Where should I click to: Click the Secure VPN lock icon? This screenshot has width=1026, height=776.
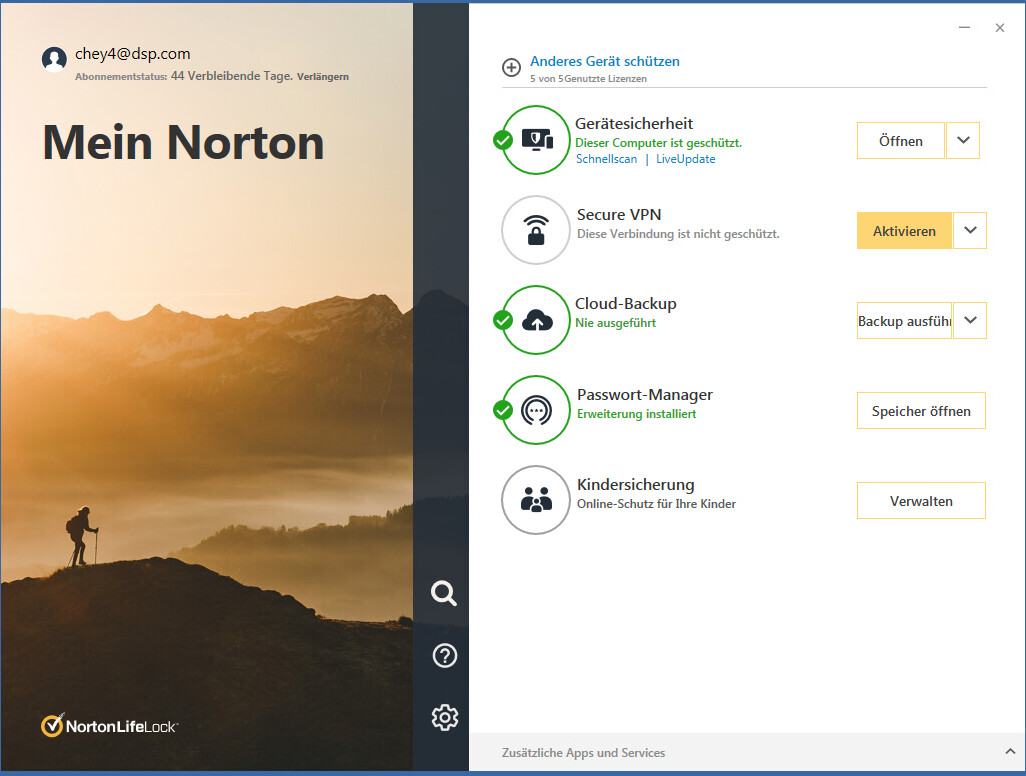tap(536, 230)
